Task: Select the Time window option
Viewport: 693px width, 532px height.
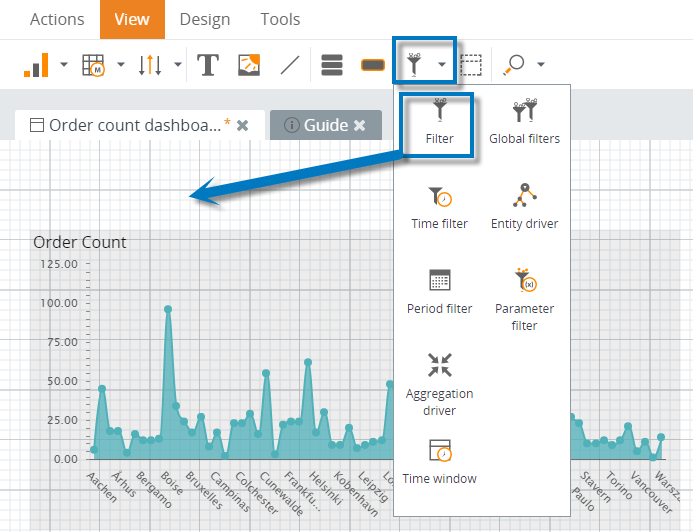Action: click(439, 462)
